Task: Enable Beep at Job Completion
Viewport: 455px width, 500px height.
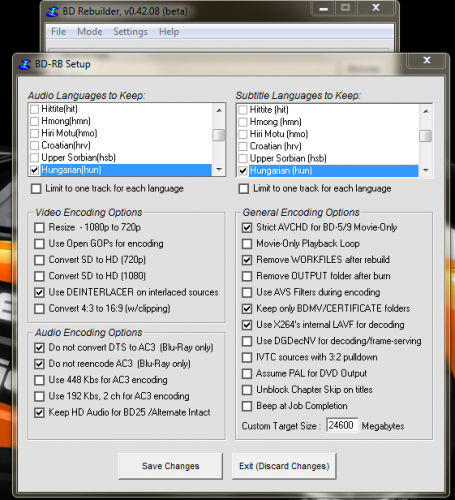Action: click(247, 406)
